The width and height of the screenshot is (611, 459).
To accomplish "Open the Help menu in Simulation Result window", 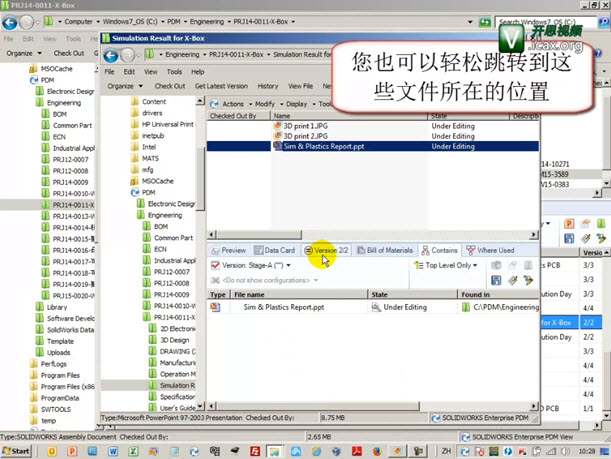I will pyautogui.click(x=198, y=72).
